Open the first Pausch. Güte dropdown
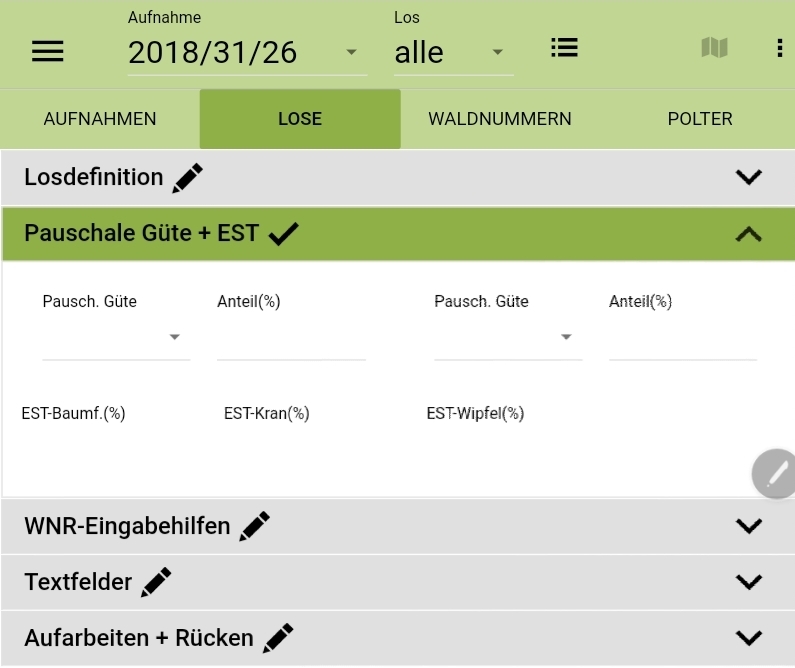Image resolution: width=795 pixels, height=668 pixels. tap(116, 338)
